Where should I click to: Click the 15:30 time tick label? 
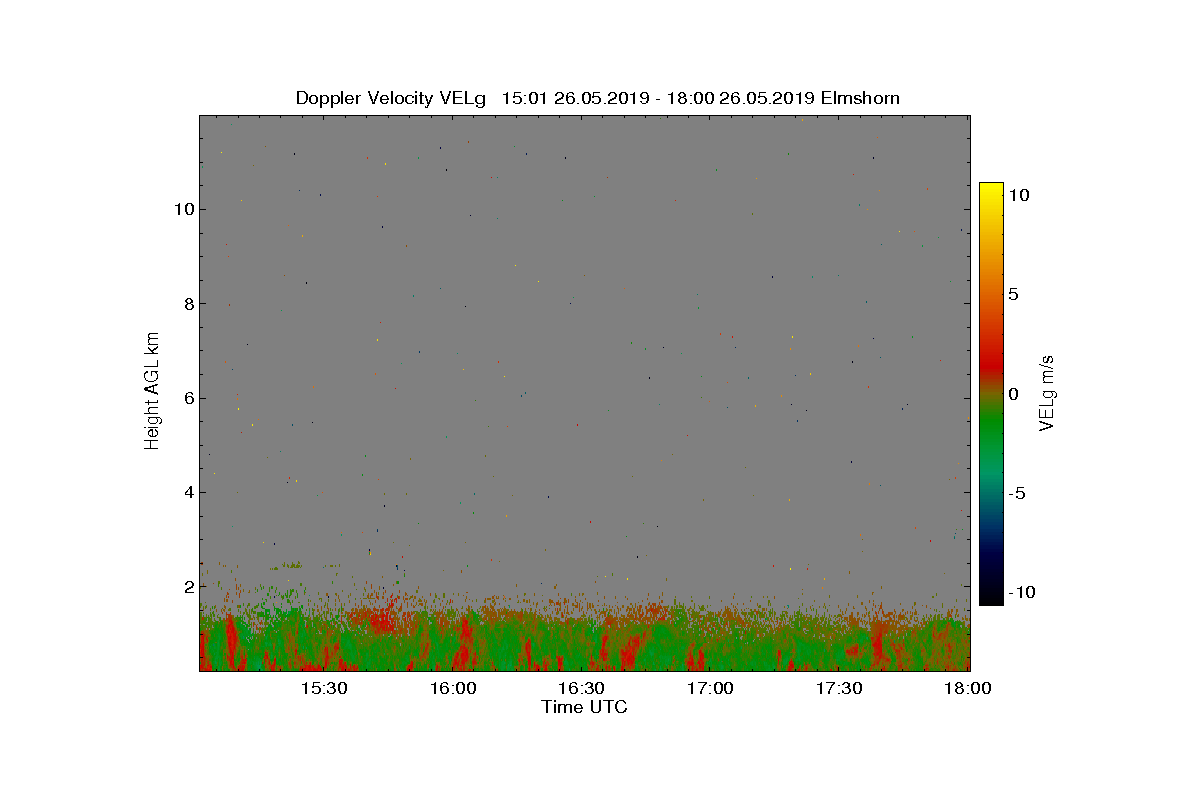point(324,689)
